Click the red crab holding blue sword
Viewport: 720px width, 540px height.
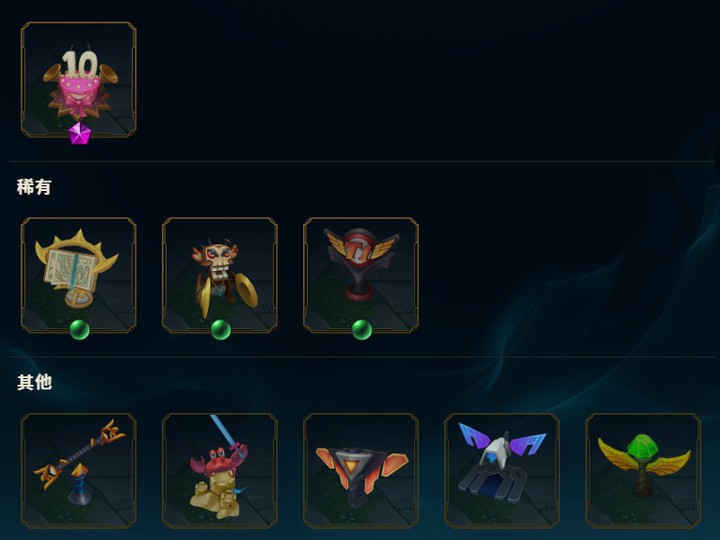pyautogui.click(x=219, y=459)
